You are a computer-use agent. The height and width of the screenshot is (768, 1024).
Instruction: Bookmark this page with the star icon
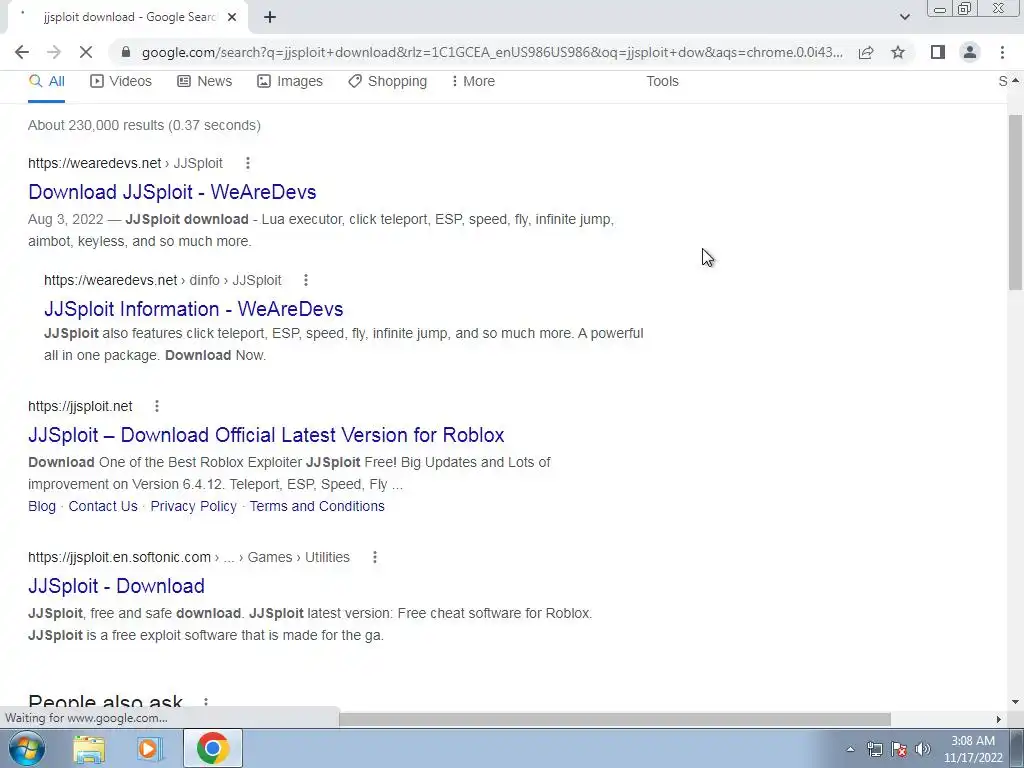898,52
